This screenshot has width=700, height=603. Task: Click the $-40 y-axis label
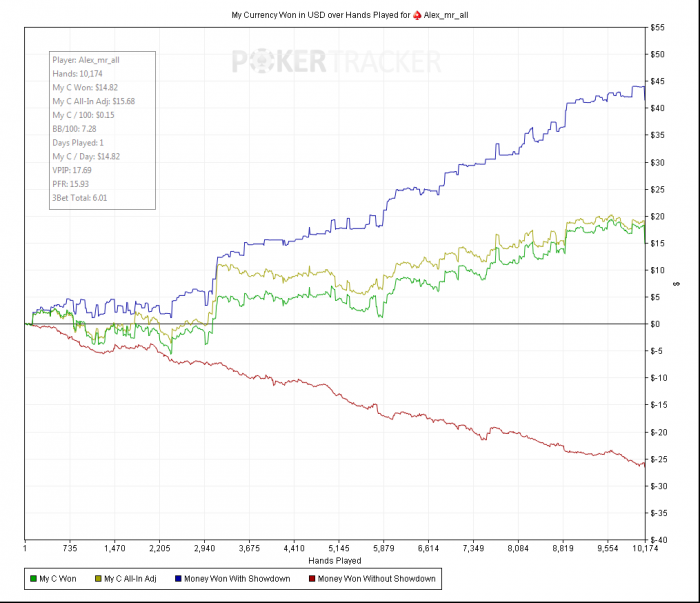659,540
